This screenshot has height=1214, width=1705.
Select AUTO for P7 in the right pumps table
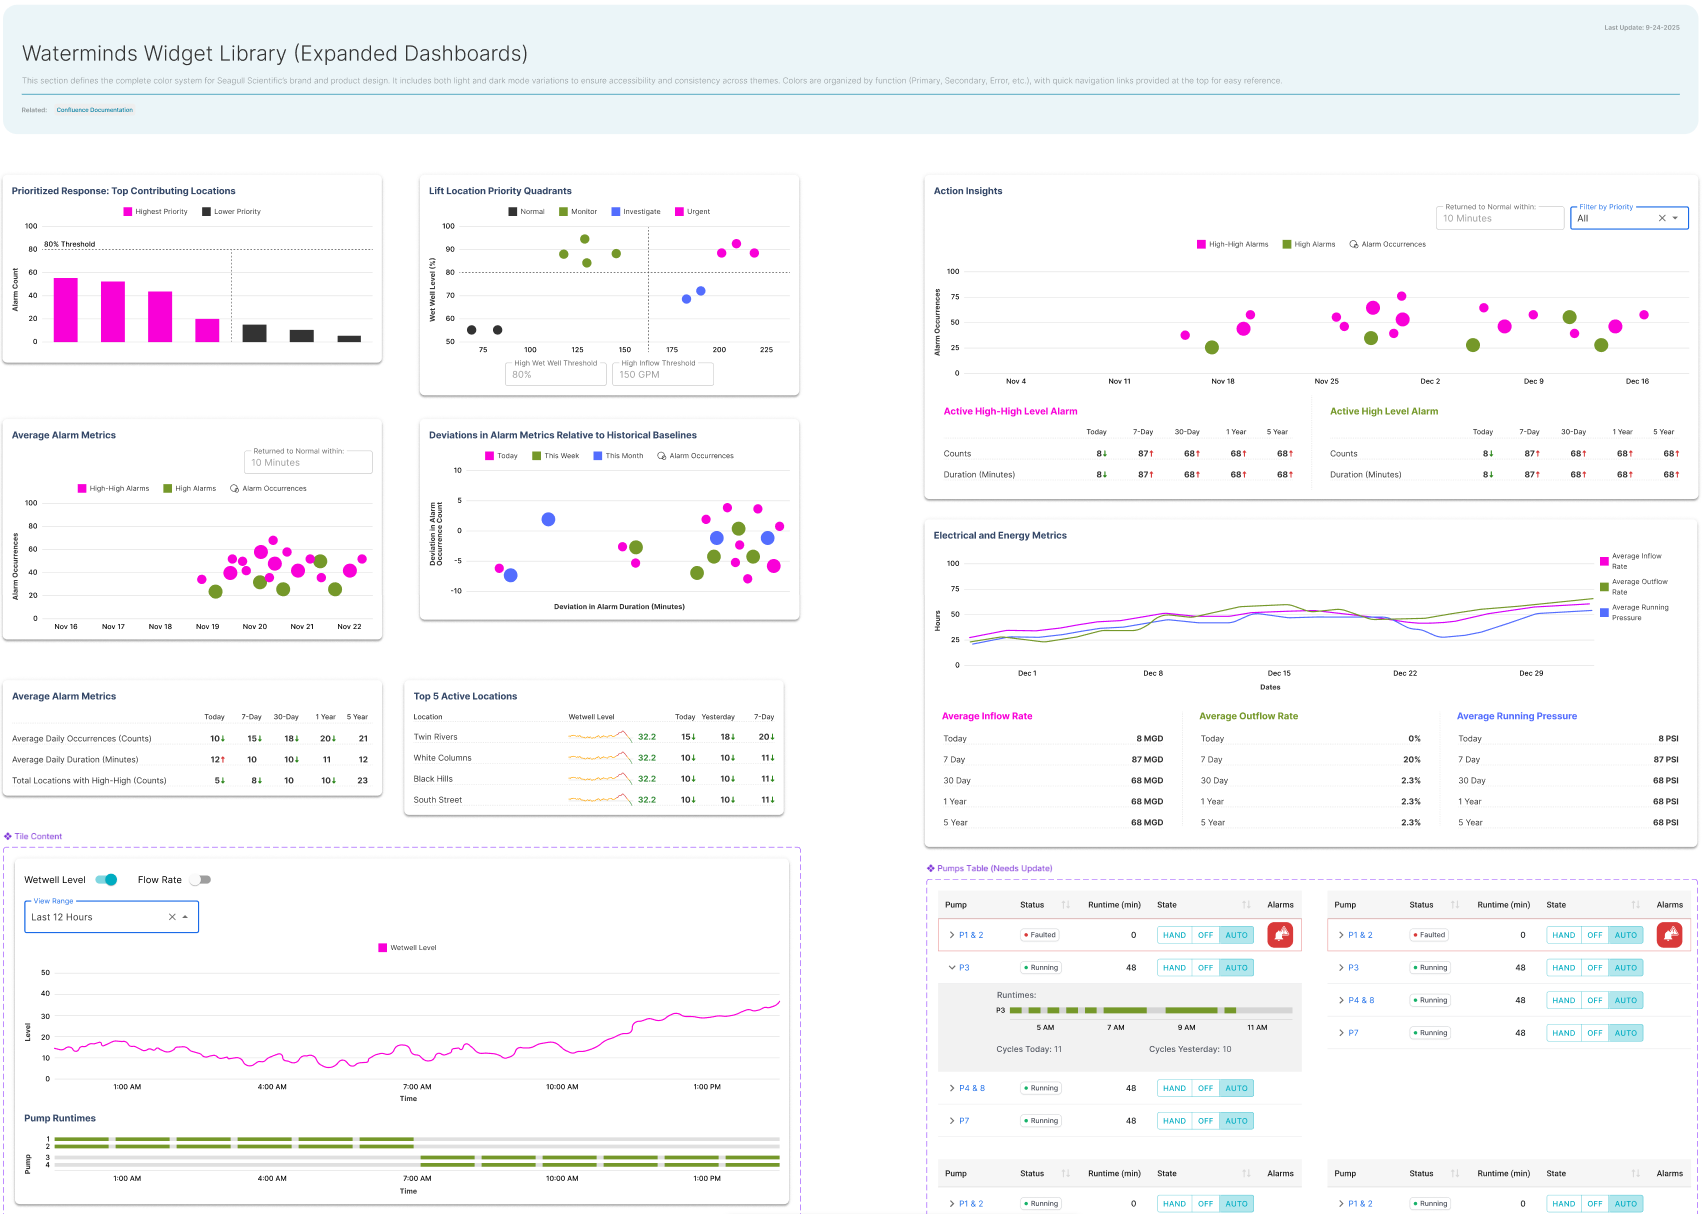click(1625, 1033)
